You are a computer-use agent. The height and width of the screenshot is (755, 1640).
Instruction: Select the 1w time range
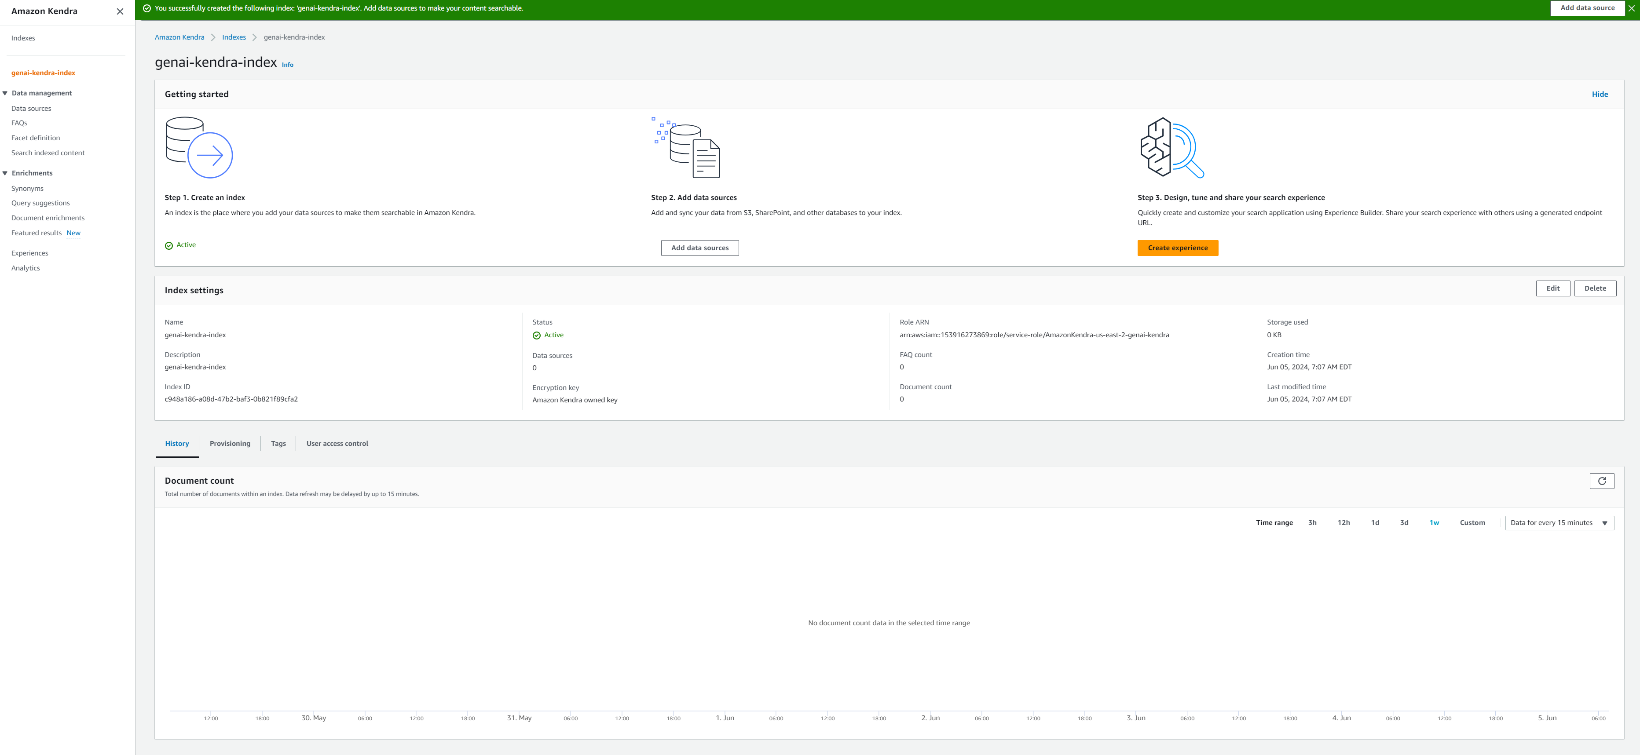[1434, 523]
